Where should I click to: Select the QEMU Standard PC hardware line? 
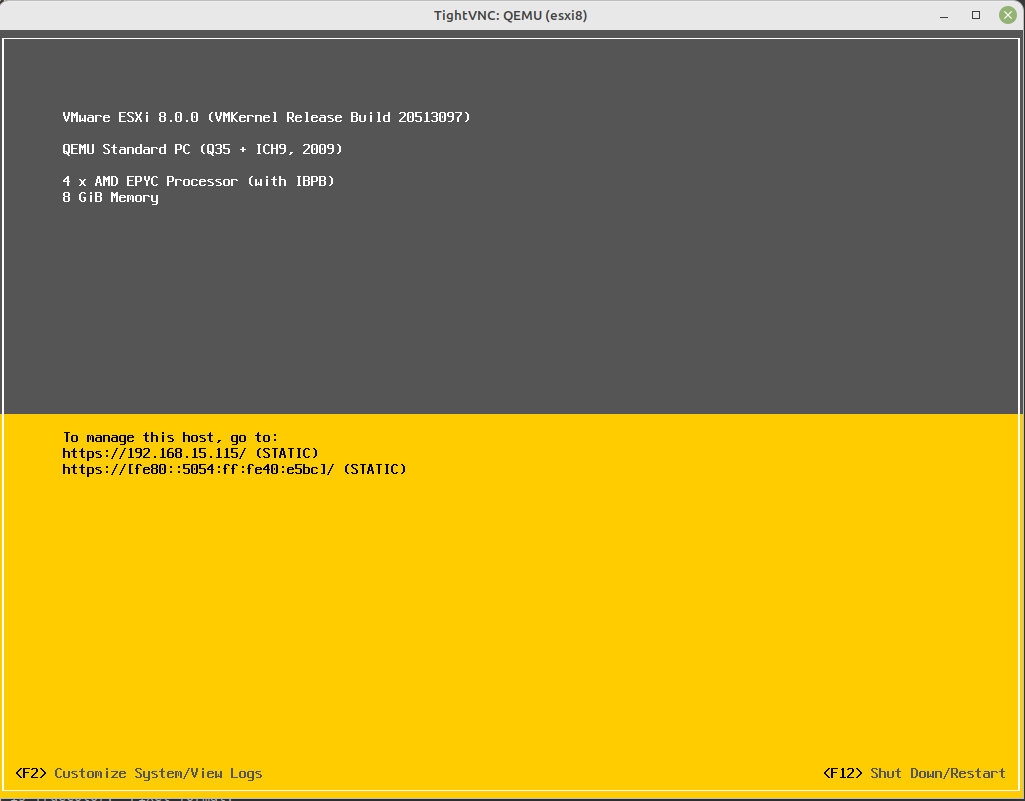[203, 150]
